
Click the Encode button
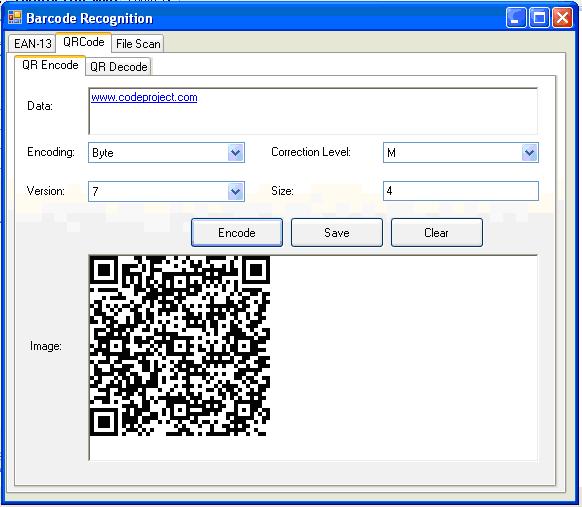pos(237,233)
